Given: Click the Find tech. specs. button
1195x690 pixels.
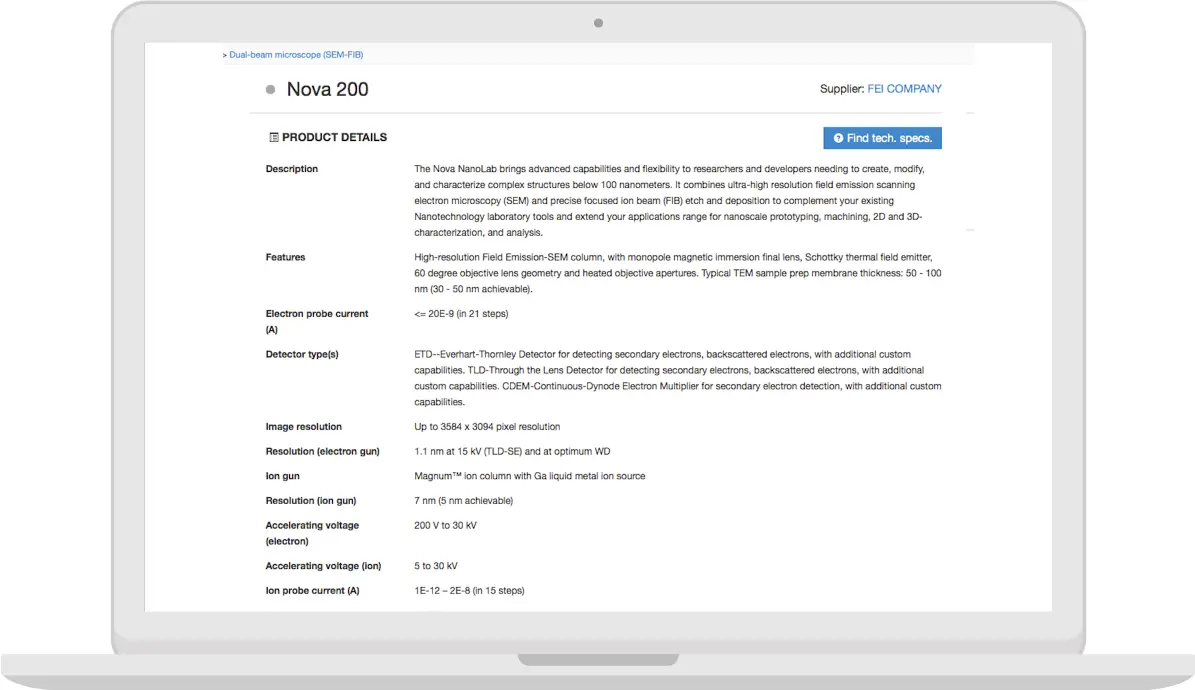Looking at the screenshot, I should pos(883,138).
